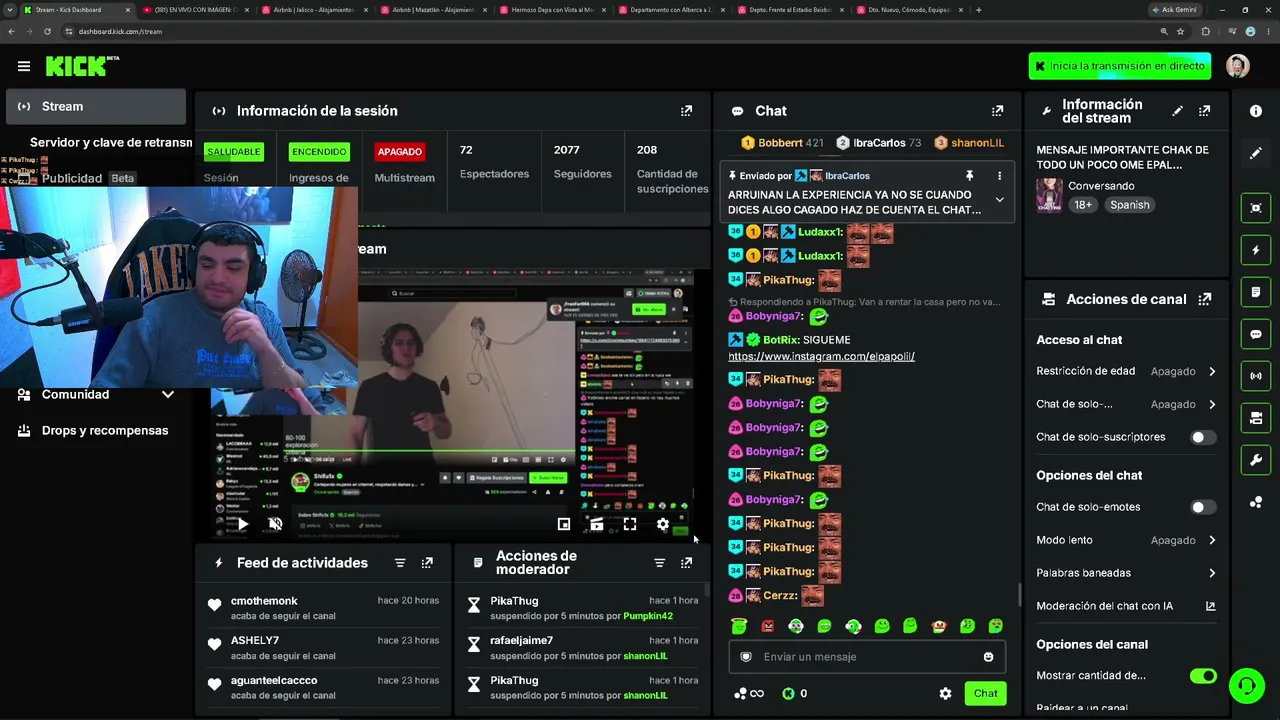Edit stream info with the pencil beside Información del stream
Screen dimensions: 1280x720
coord(1177,111)
